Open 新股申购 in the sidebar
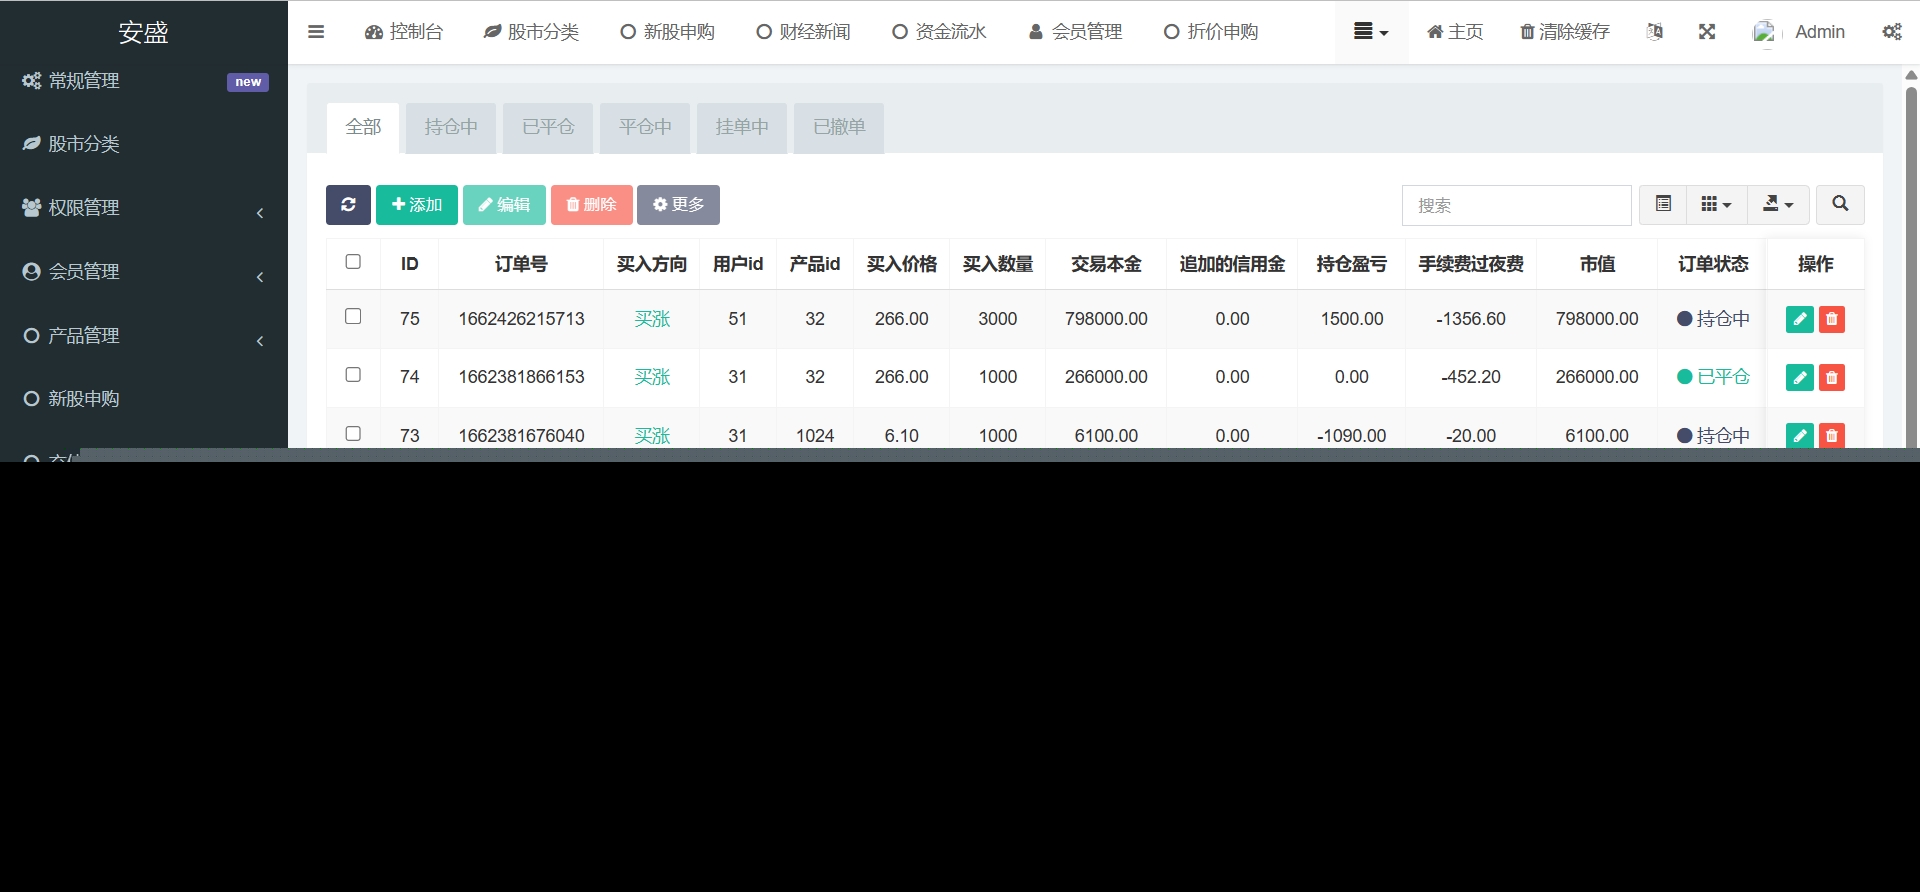 [144, 399]
